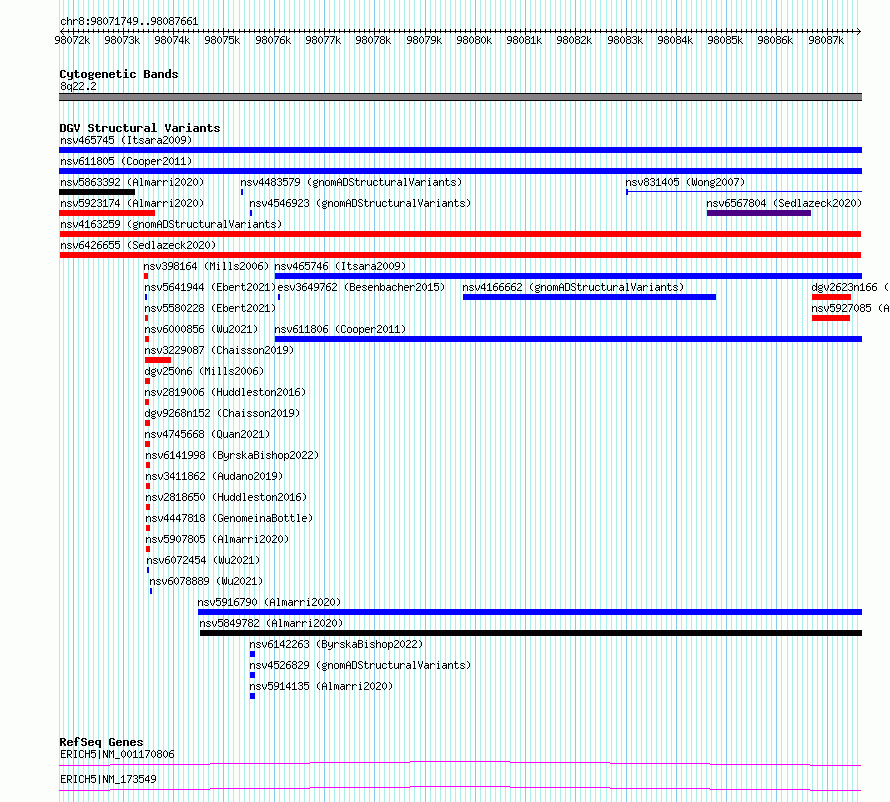Select nsv6141998 (ByrskaBishop2022) label
This screenshot has height=802, width=890.
point(232,455)
